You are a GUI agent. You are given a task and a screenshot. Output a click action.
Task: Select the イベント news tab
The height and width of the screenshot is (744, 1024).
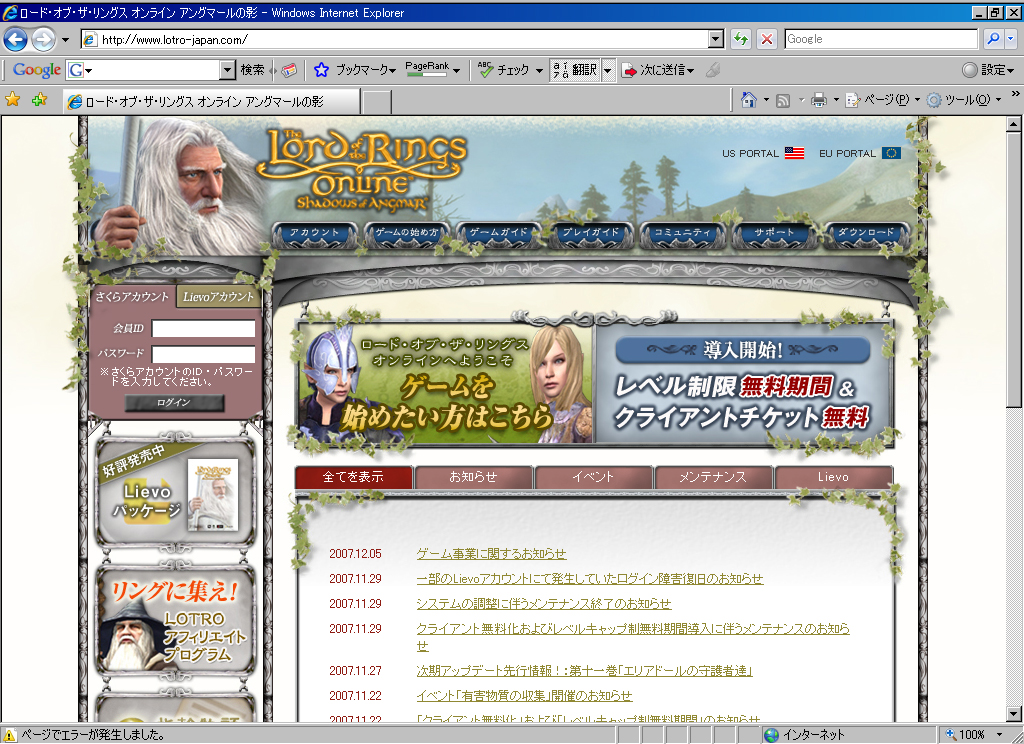click(593, 477)
